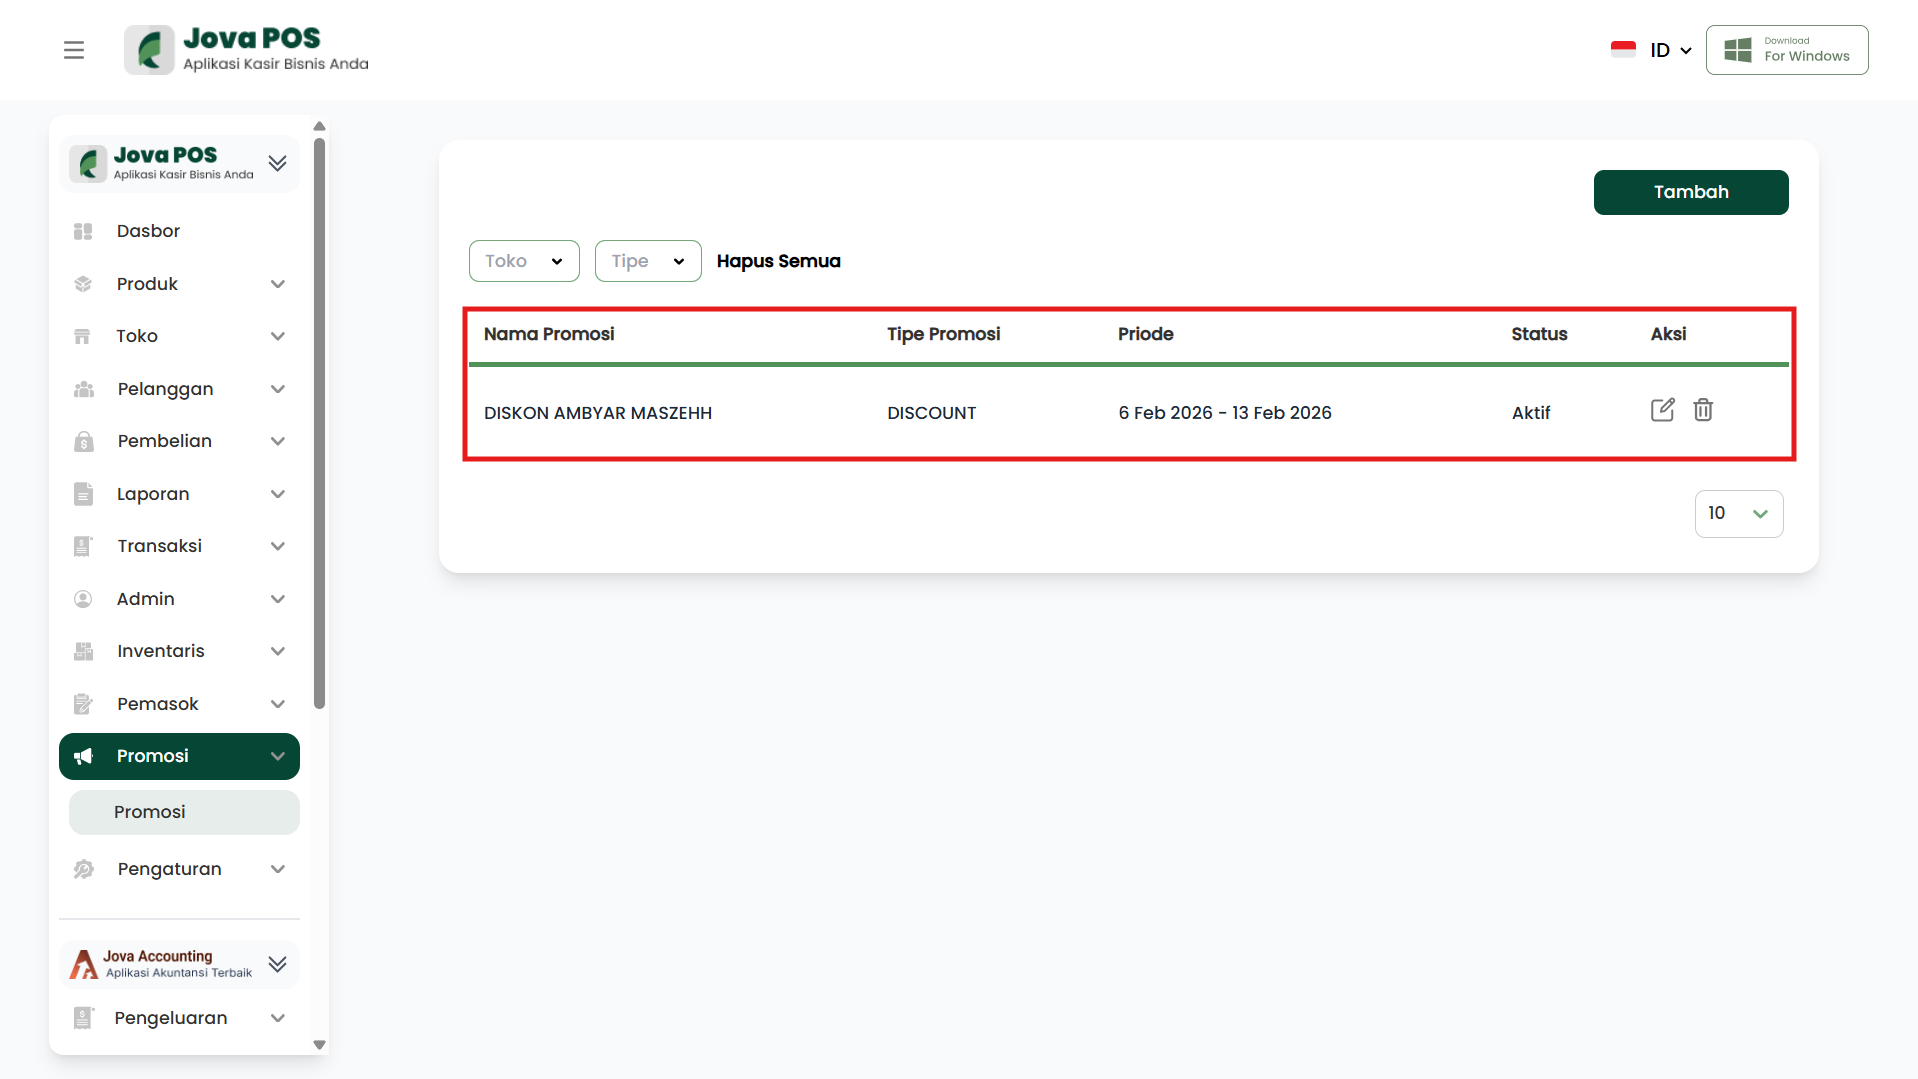Click the hamburger menu icon
The width and height of the screenshot is (1918, 1079).
coord(74,50)
